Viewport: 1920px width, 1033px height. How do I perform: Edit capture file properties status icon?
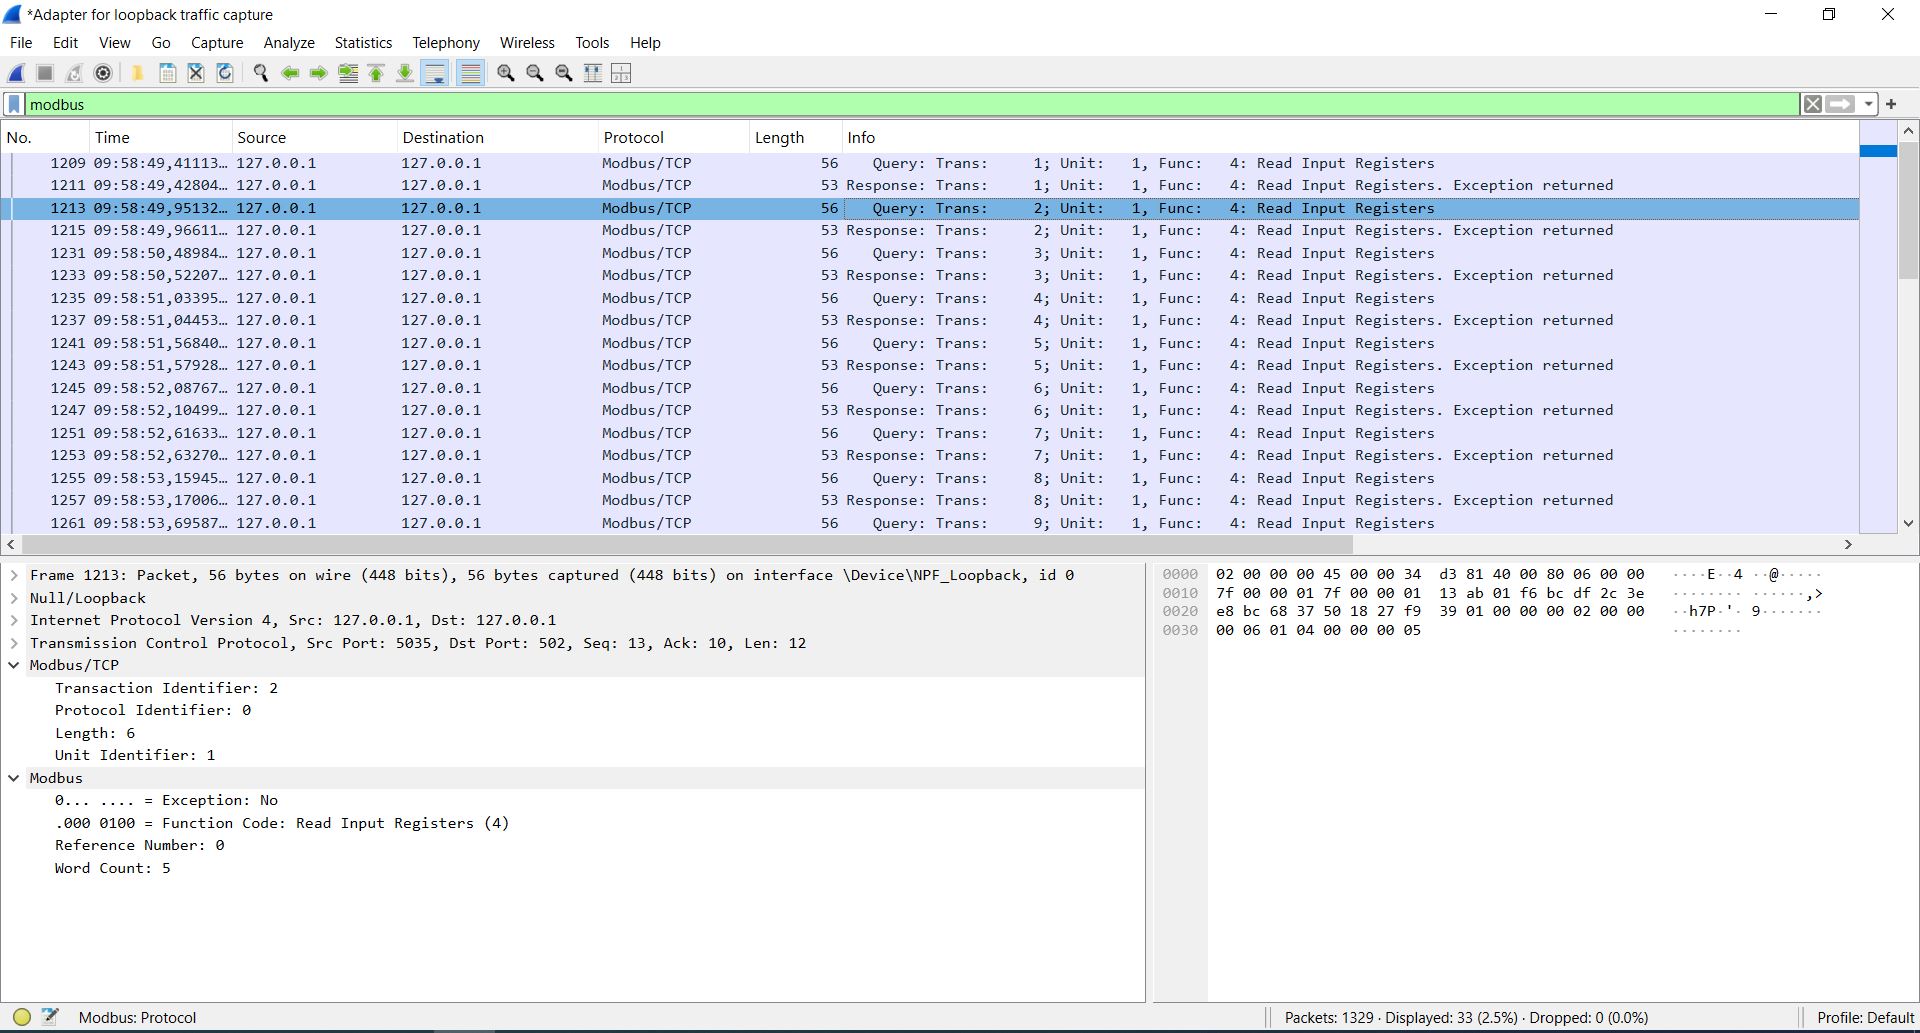[49, 1017]
